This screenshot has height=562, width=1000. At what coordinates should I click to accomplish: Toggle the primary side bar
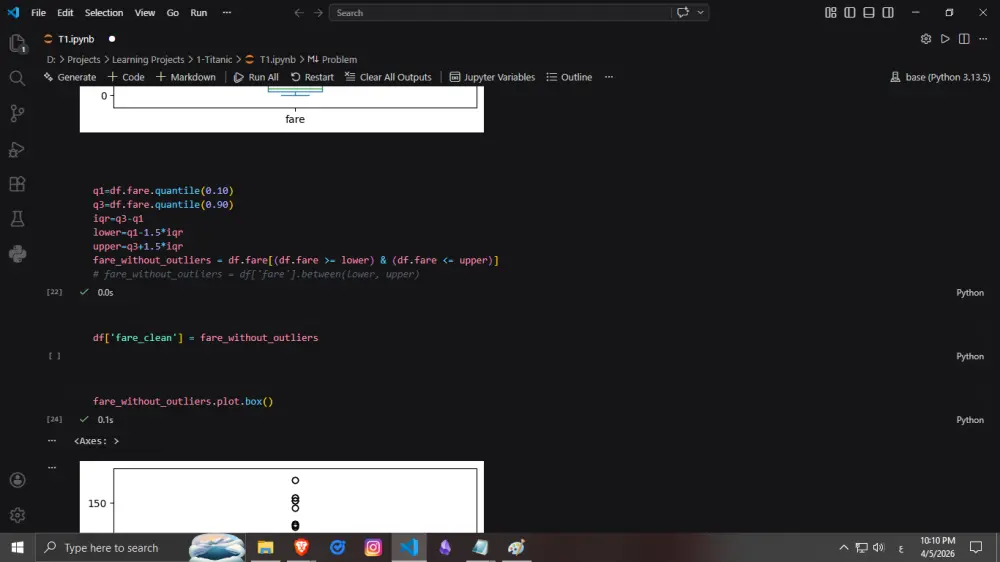(849, 13)
